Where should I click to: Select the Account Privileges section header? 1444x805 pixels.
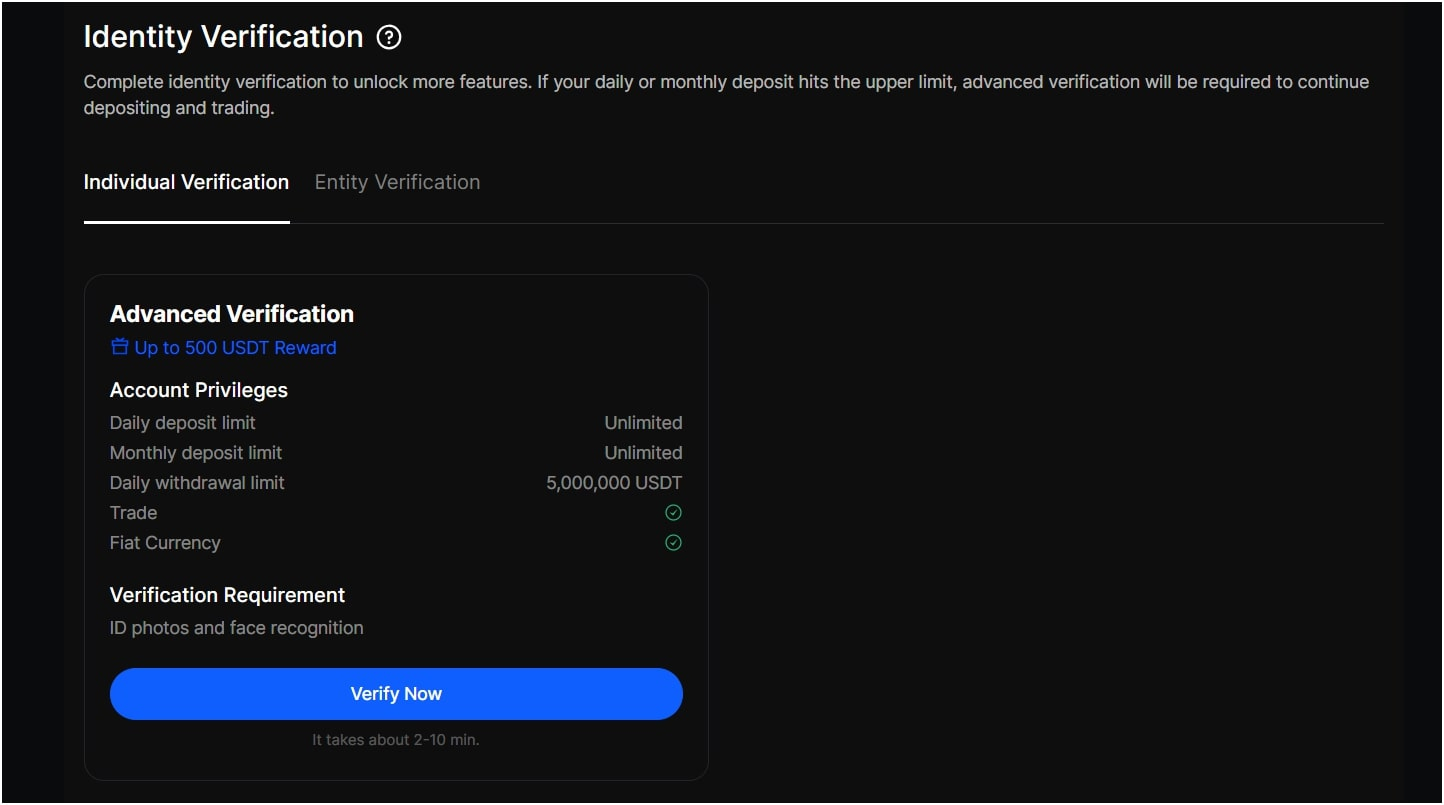pyautogui.click(x=199, y=390)
